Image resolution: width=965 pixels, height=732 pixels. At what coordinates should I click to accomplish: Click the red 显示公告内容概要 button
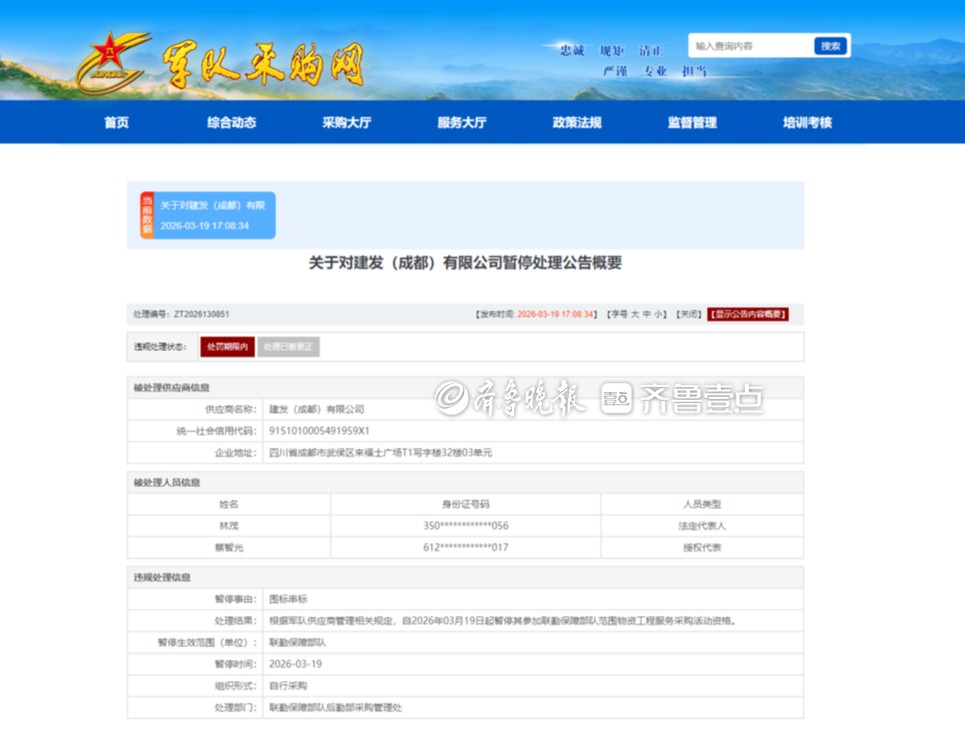click(x=748, y=314)
